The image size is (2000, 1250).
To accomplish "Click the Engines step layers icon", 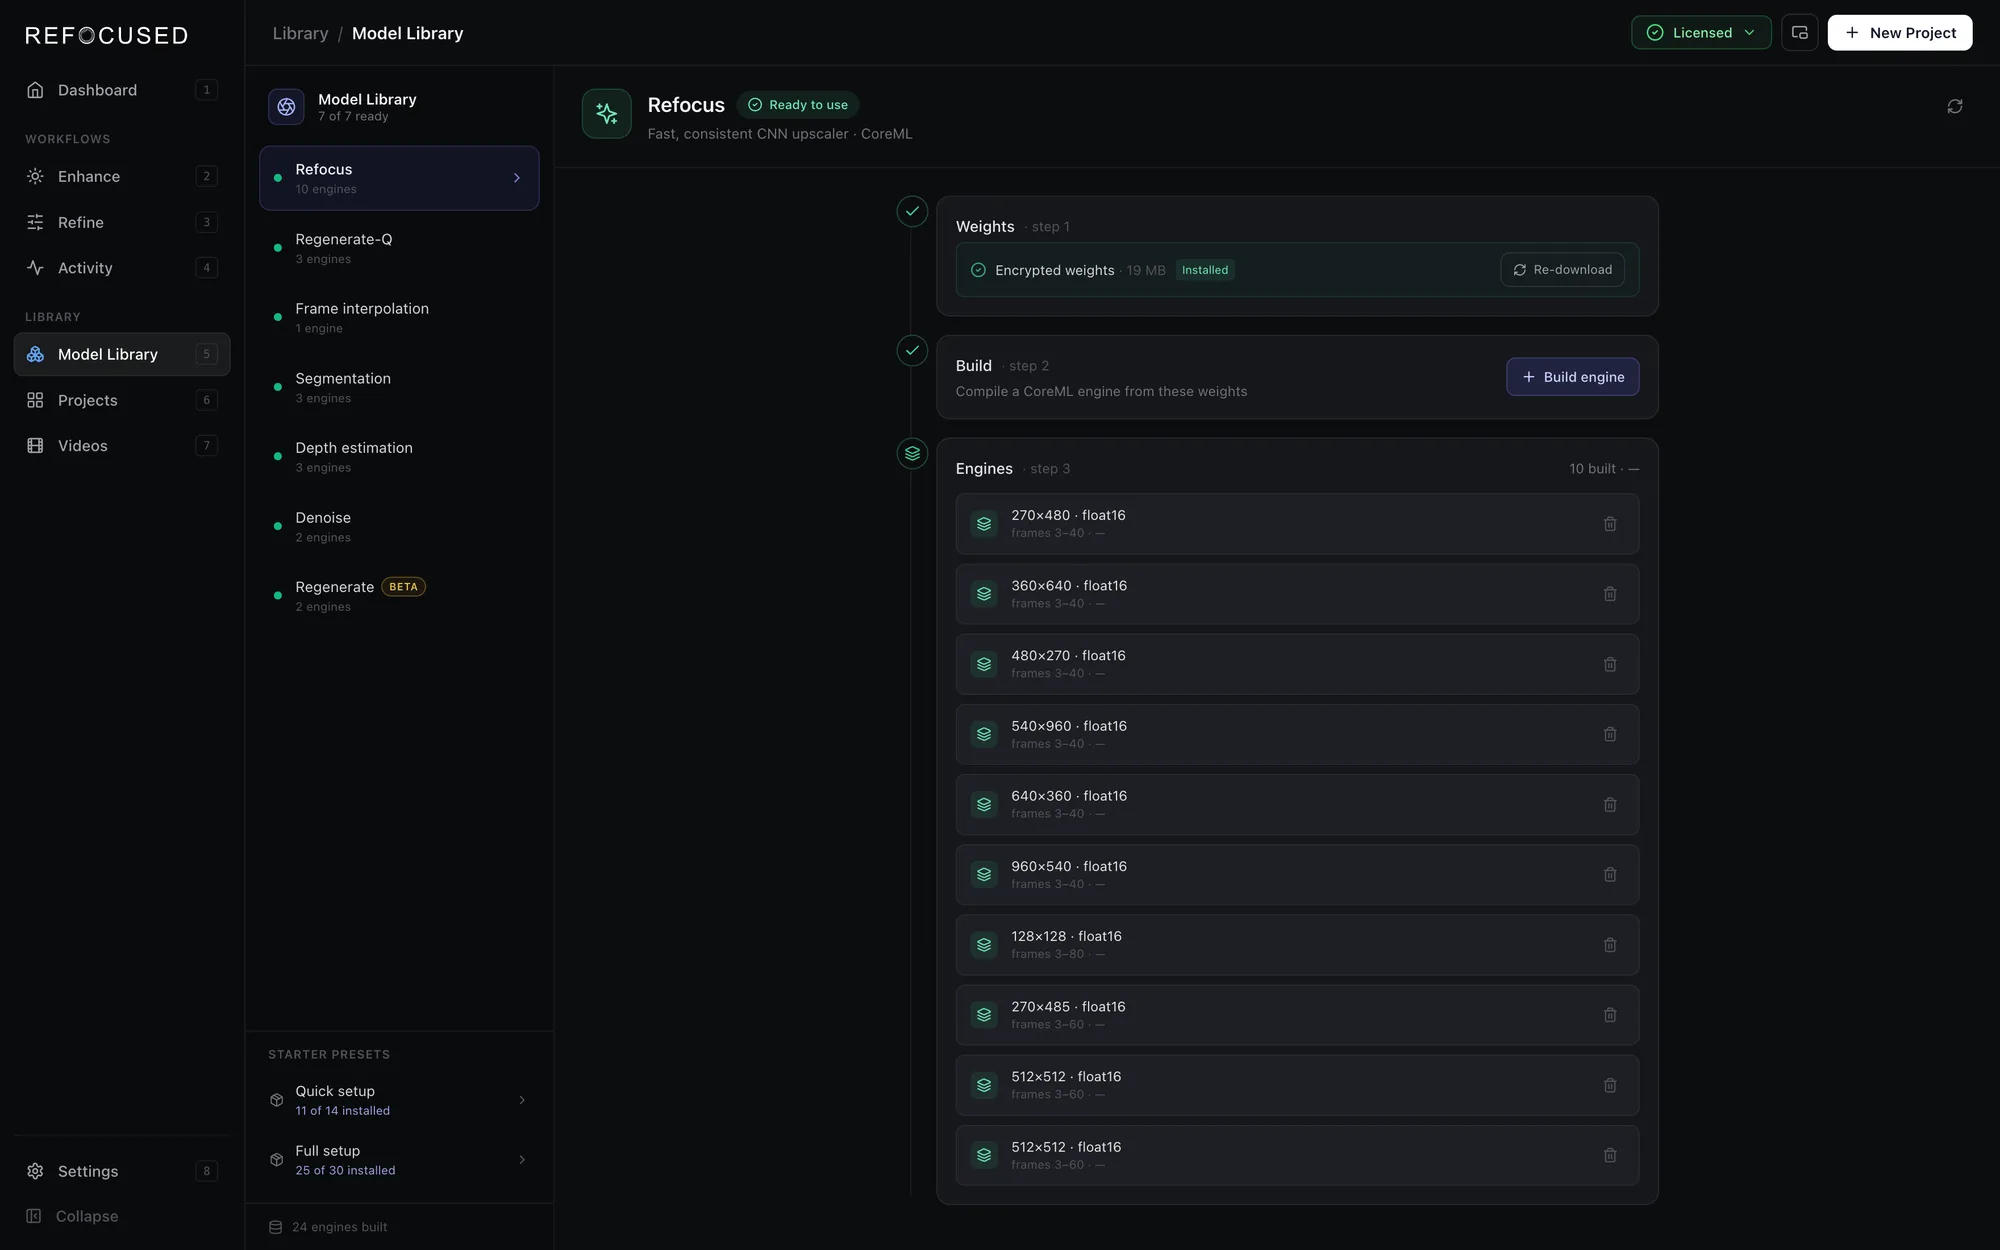I will (x=912, y=453).
